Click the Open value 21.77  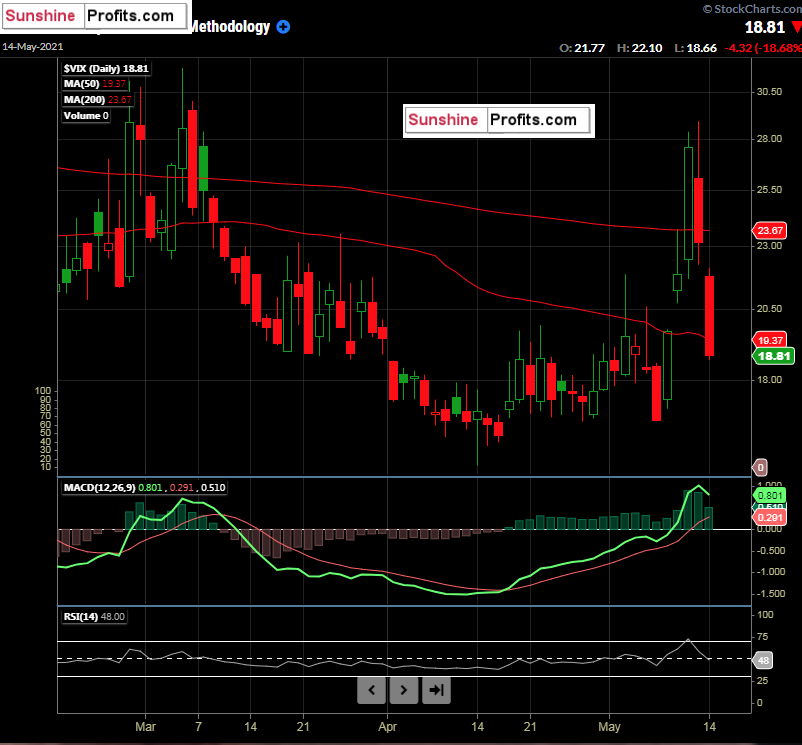(x=589, y=48)
